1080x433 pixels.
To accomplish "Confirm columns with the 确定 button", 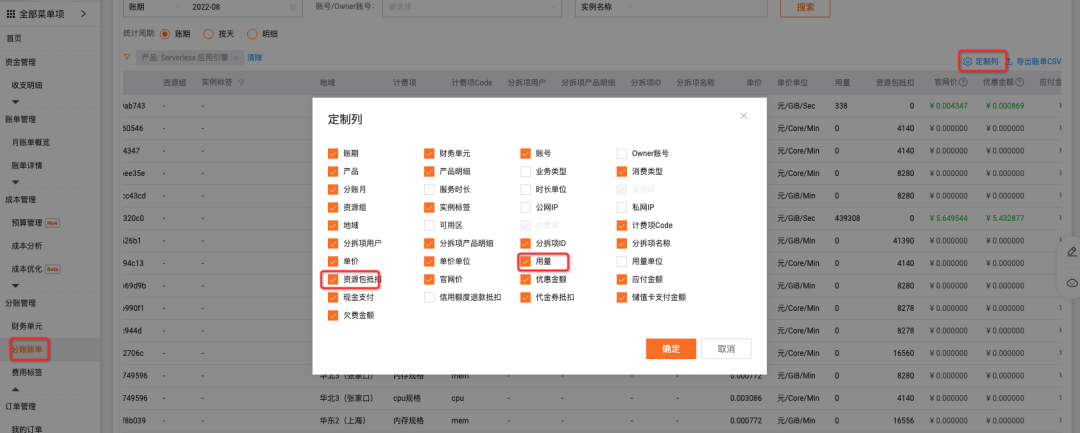I will 671,349.
